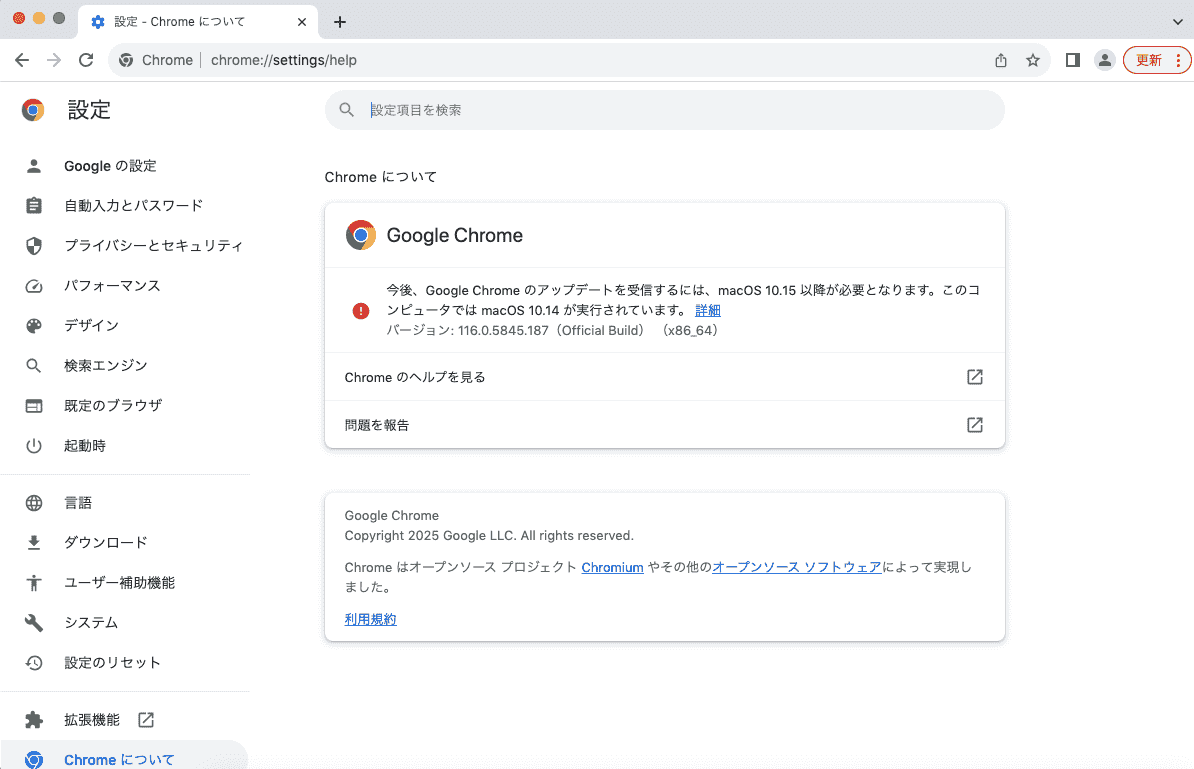Click the 既定のブラウザ sidebar label
Screen dimensions: 1194x769
point(113,406)
